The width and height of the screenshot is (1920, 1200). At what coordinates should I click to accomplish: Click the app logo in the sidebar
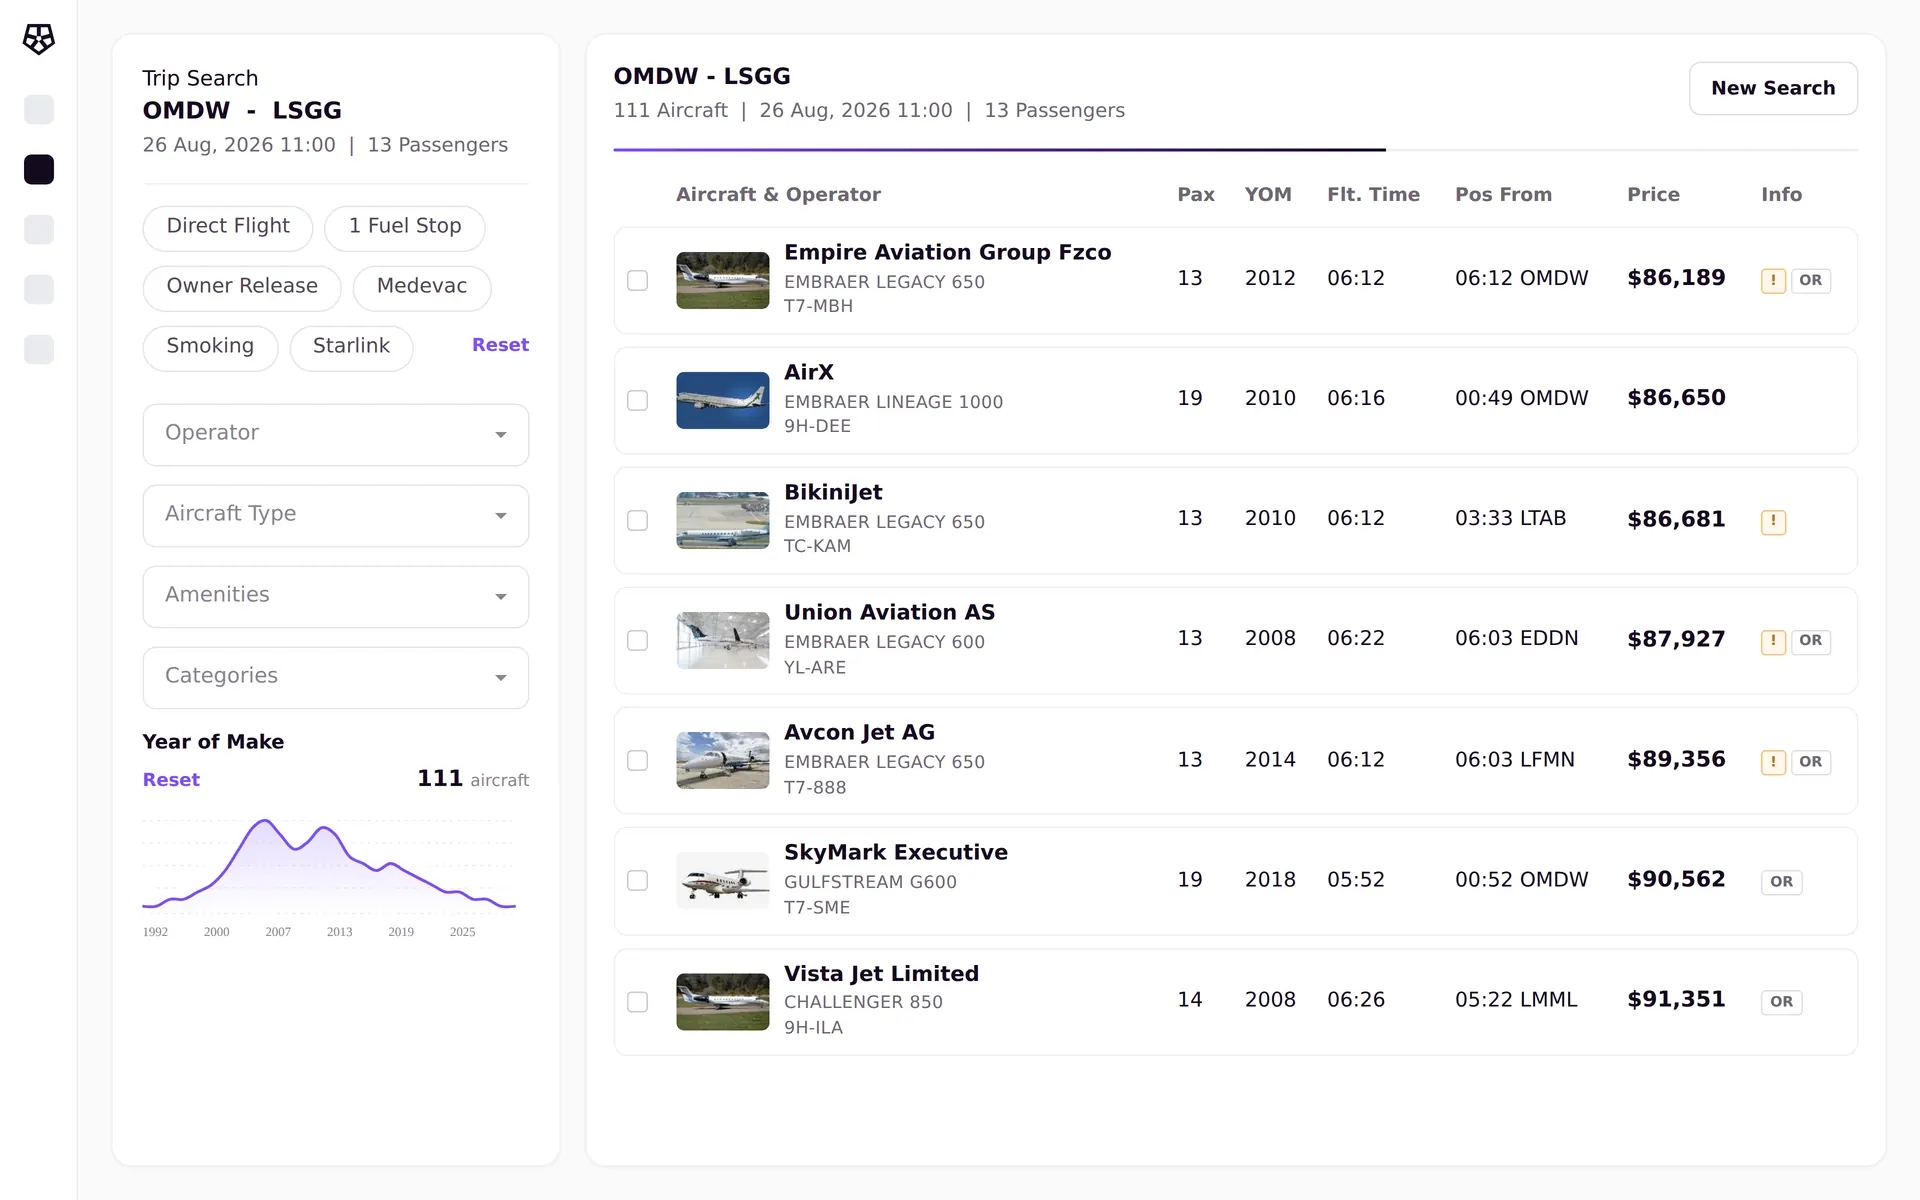coord(38,39)
